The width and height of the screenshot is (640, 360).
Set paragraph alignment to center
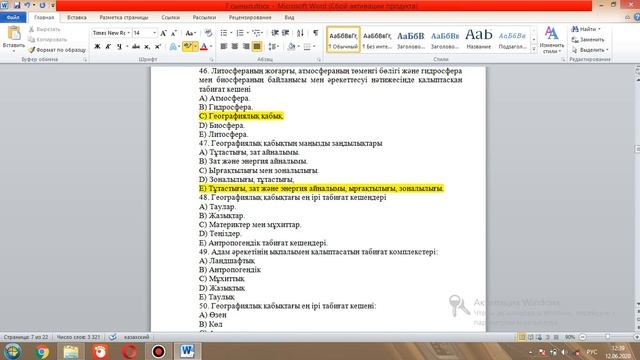(x=235, y=47)
